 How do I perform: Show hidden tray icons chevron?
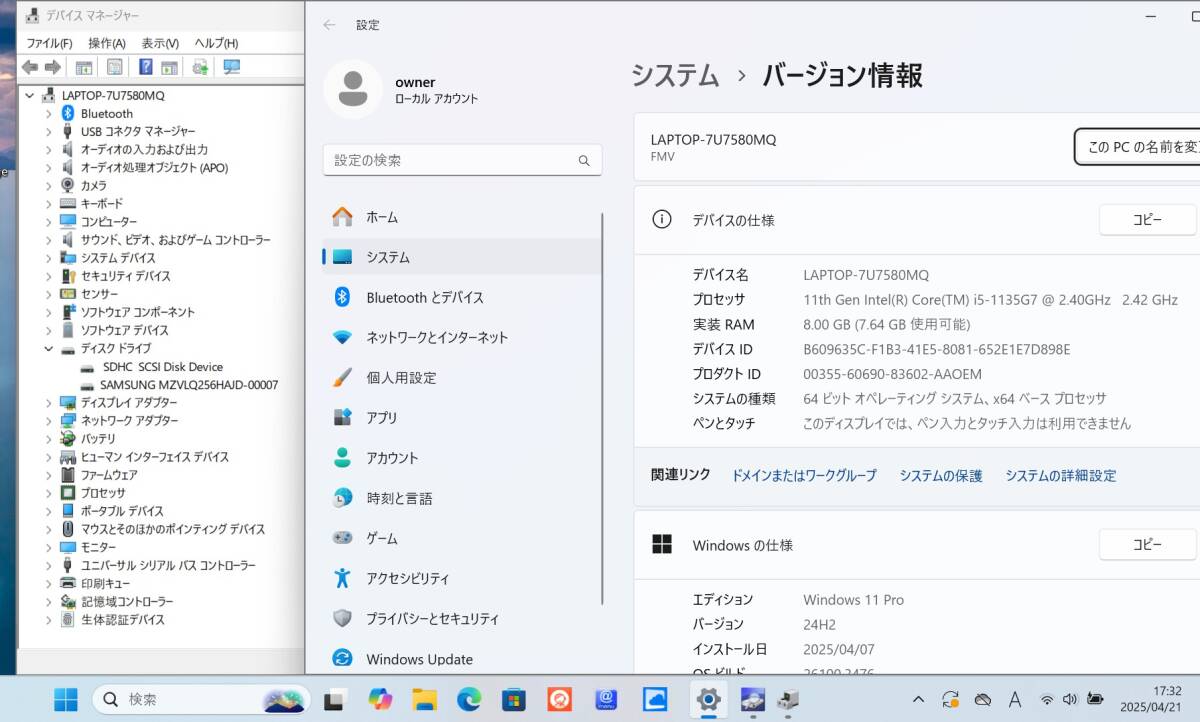pyautogui.click(x=918, y=699)
